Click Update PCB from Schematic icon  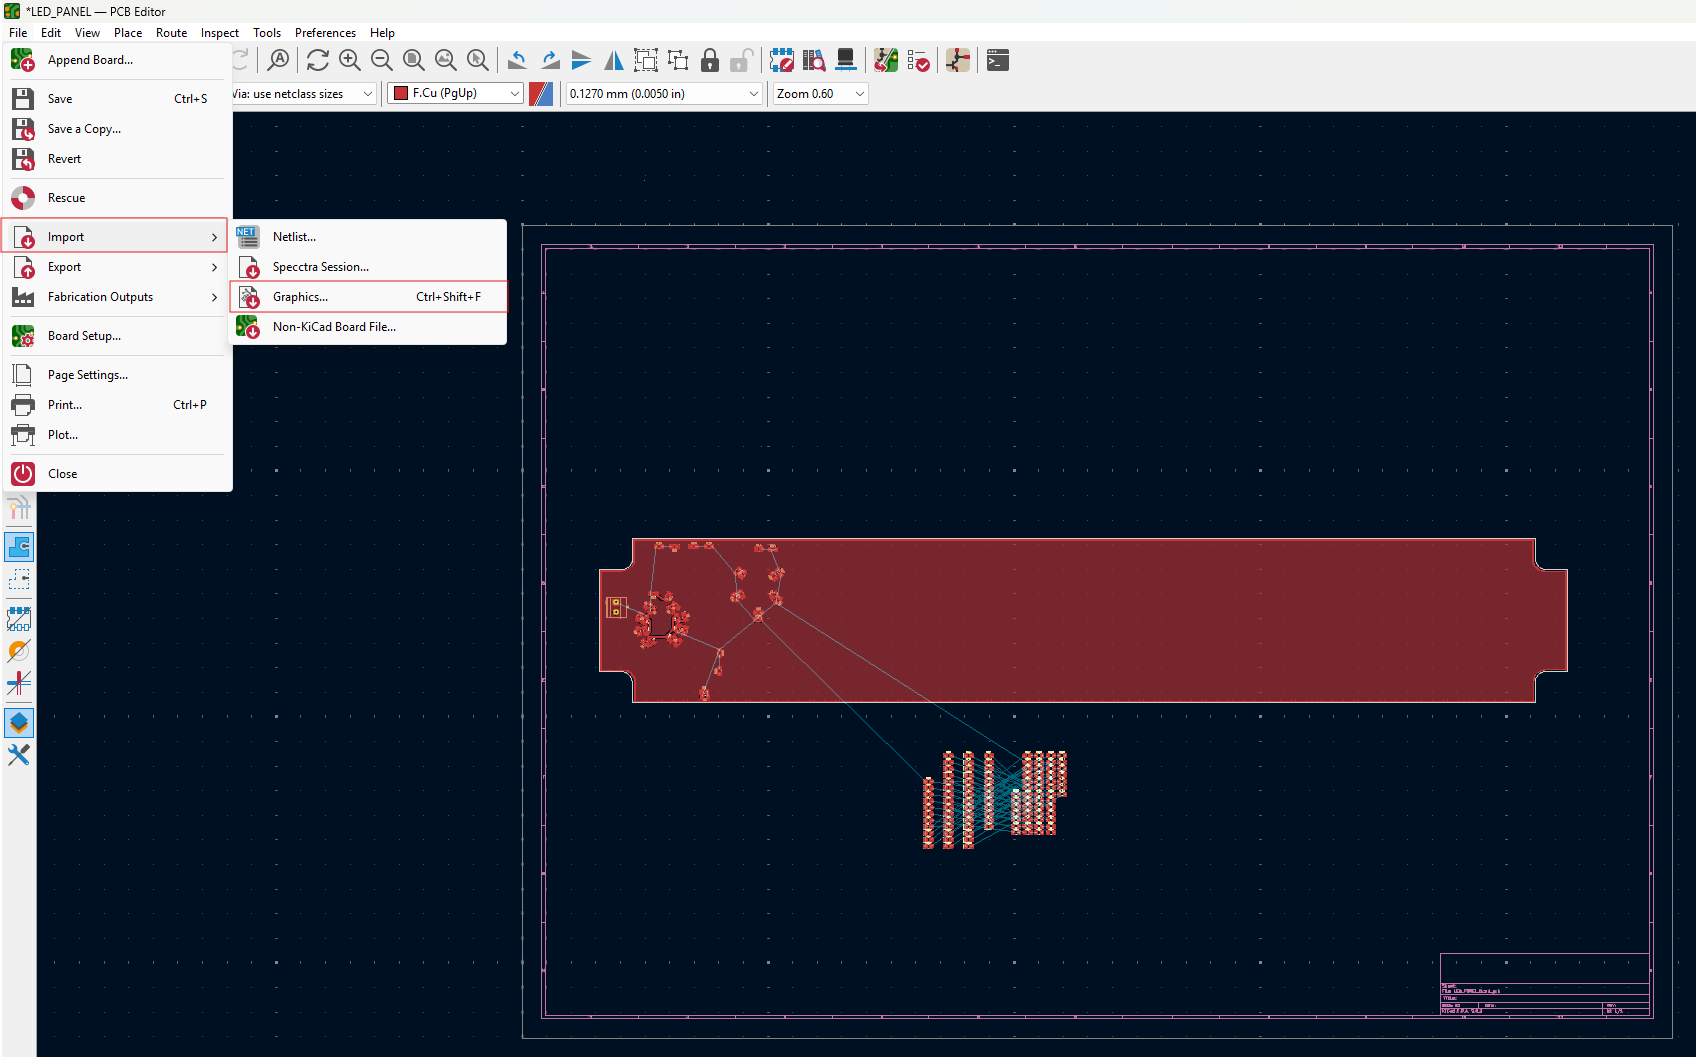[886, 60]
